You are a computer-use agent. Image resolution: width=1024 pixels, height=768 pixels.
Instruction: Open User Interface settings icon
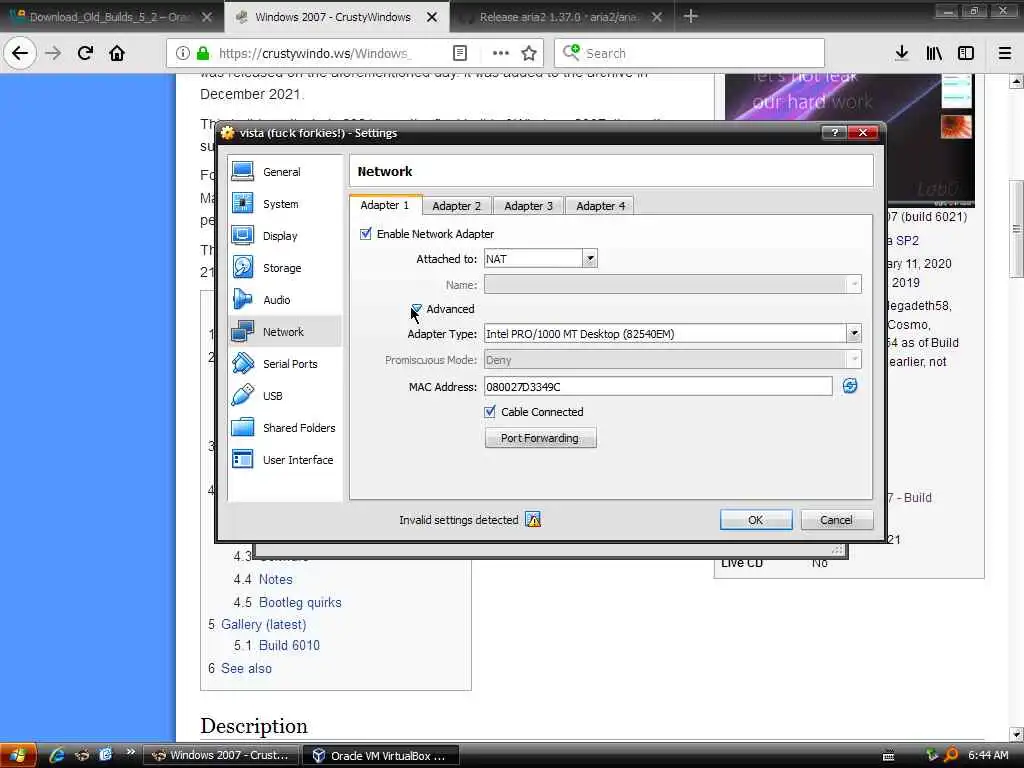pos(242,460)
